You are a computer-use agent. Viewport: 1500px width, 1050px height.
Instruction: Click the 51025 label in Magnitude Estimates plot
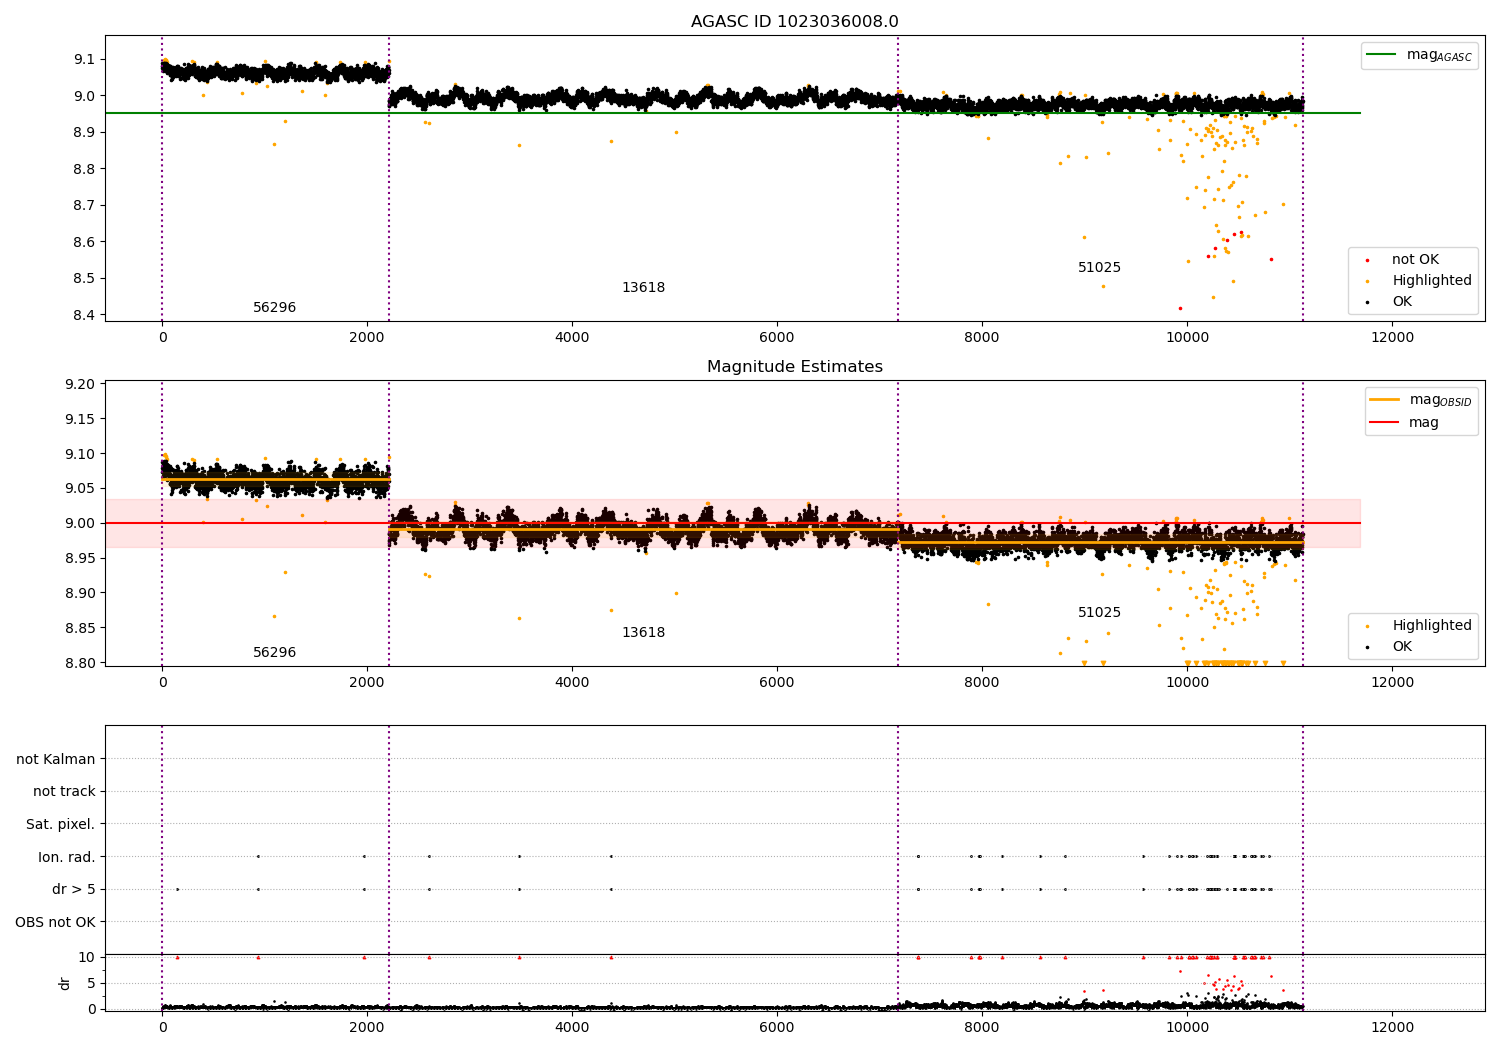pyautogui.click(x=1099, y=613)
